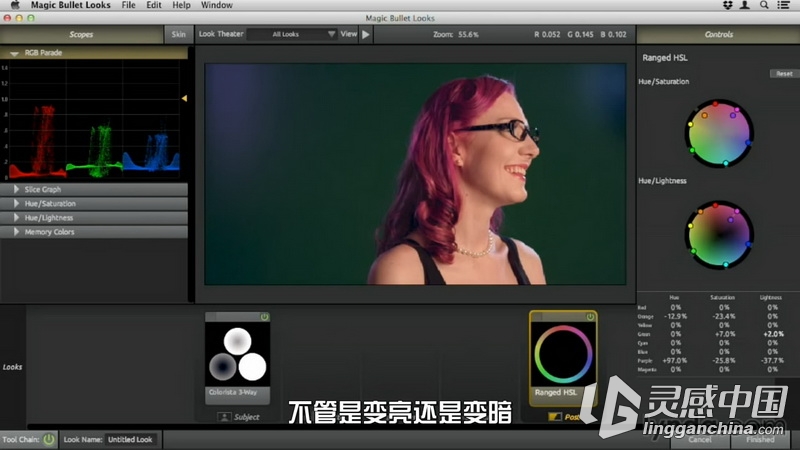Select the red handle on Hue/Lightness wheel
This screenshot has height=450, width=800.
(x=716, y=205)
